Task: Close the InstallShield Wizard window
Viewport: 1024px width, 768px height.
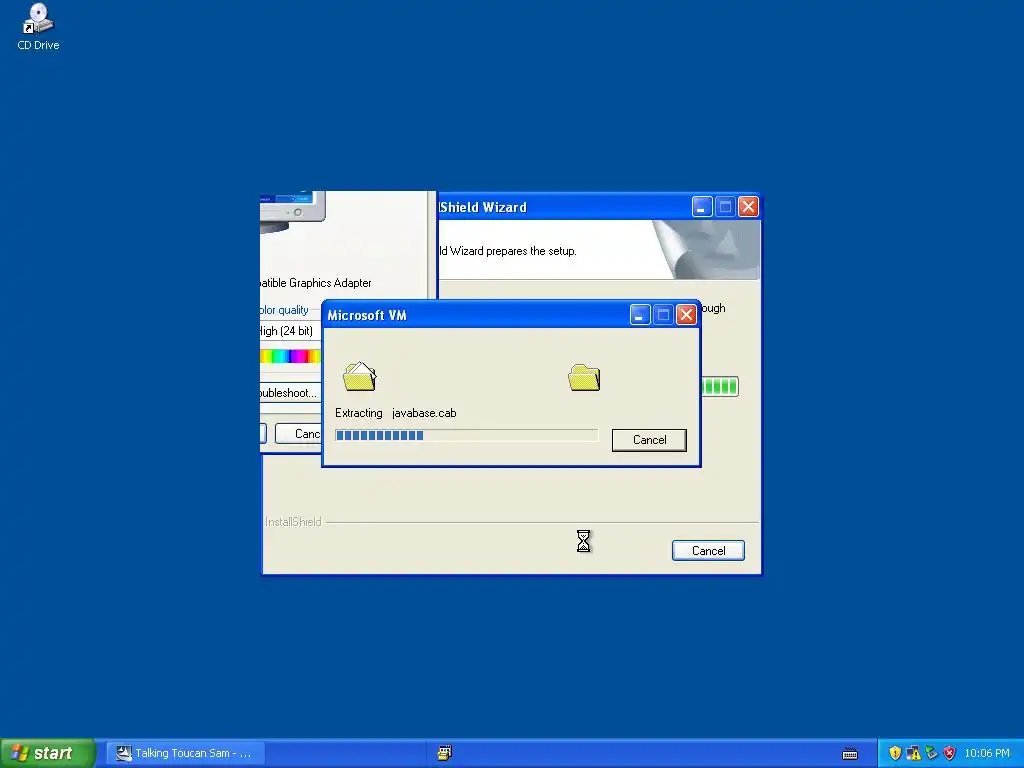Action: 748,207
